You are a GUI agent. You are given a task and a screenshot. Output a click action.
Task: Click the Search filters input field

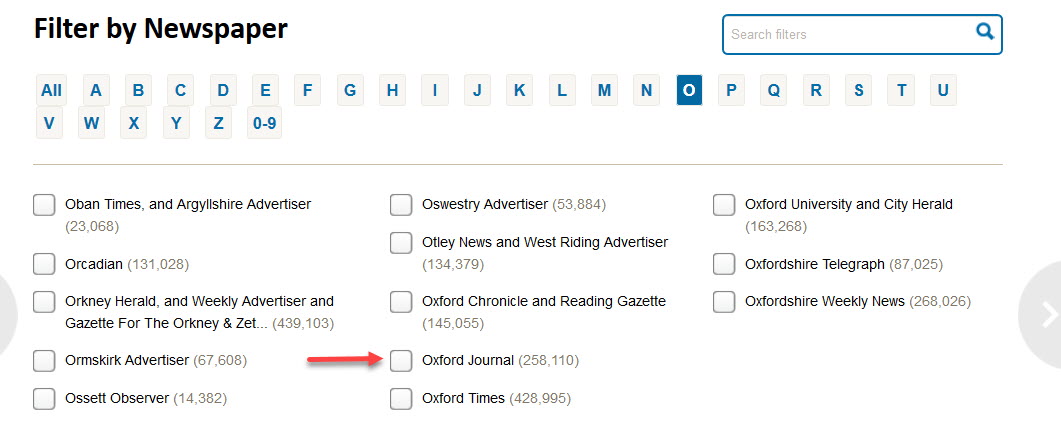coord(848,34)
